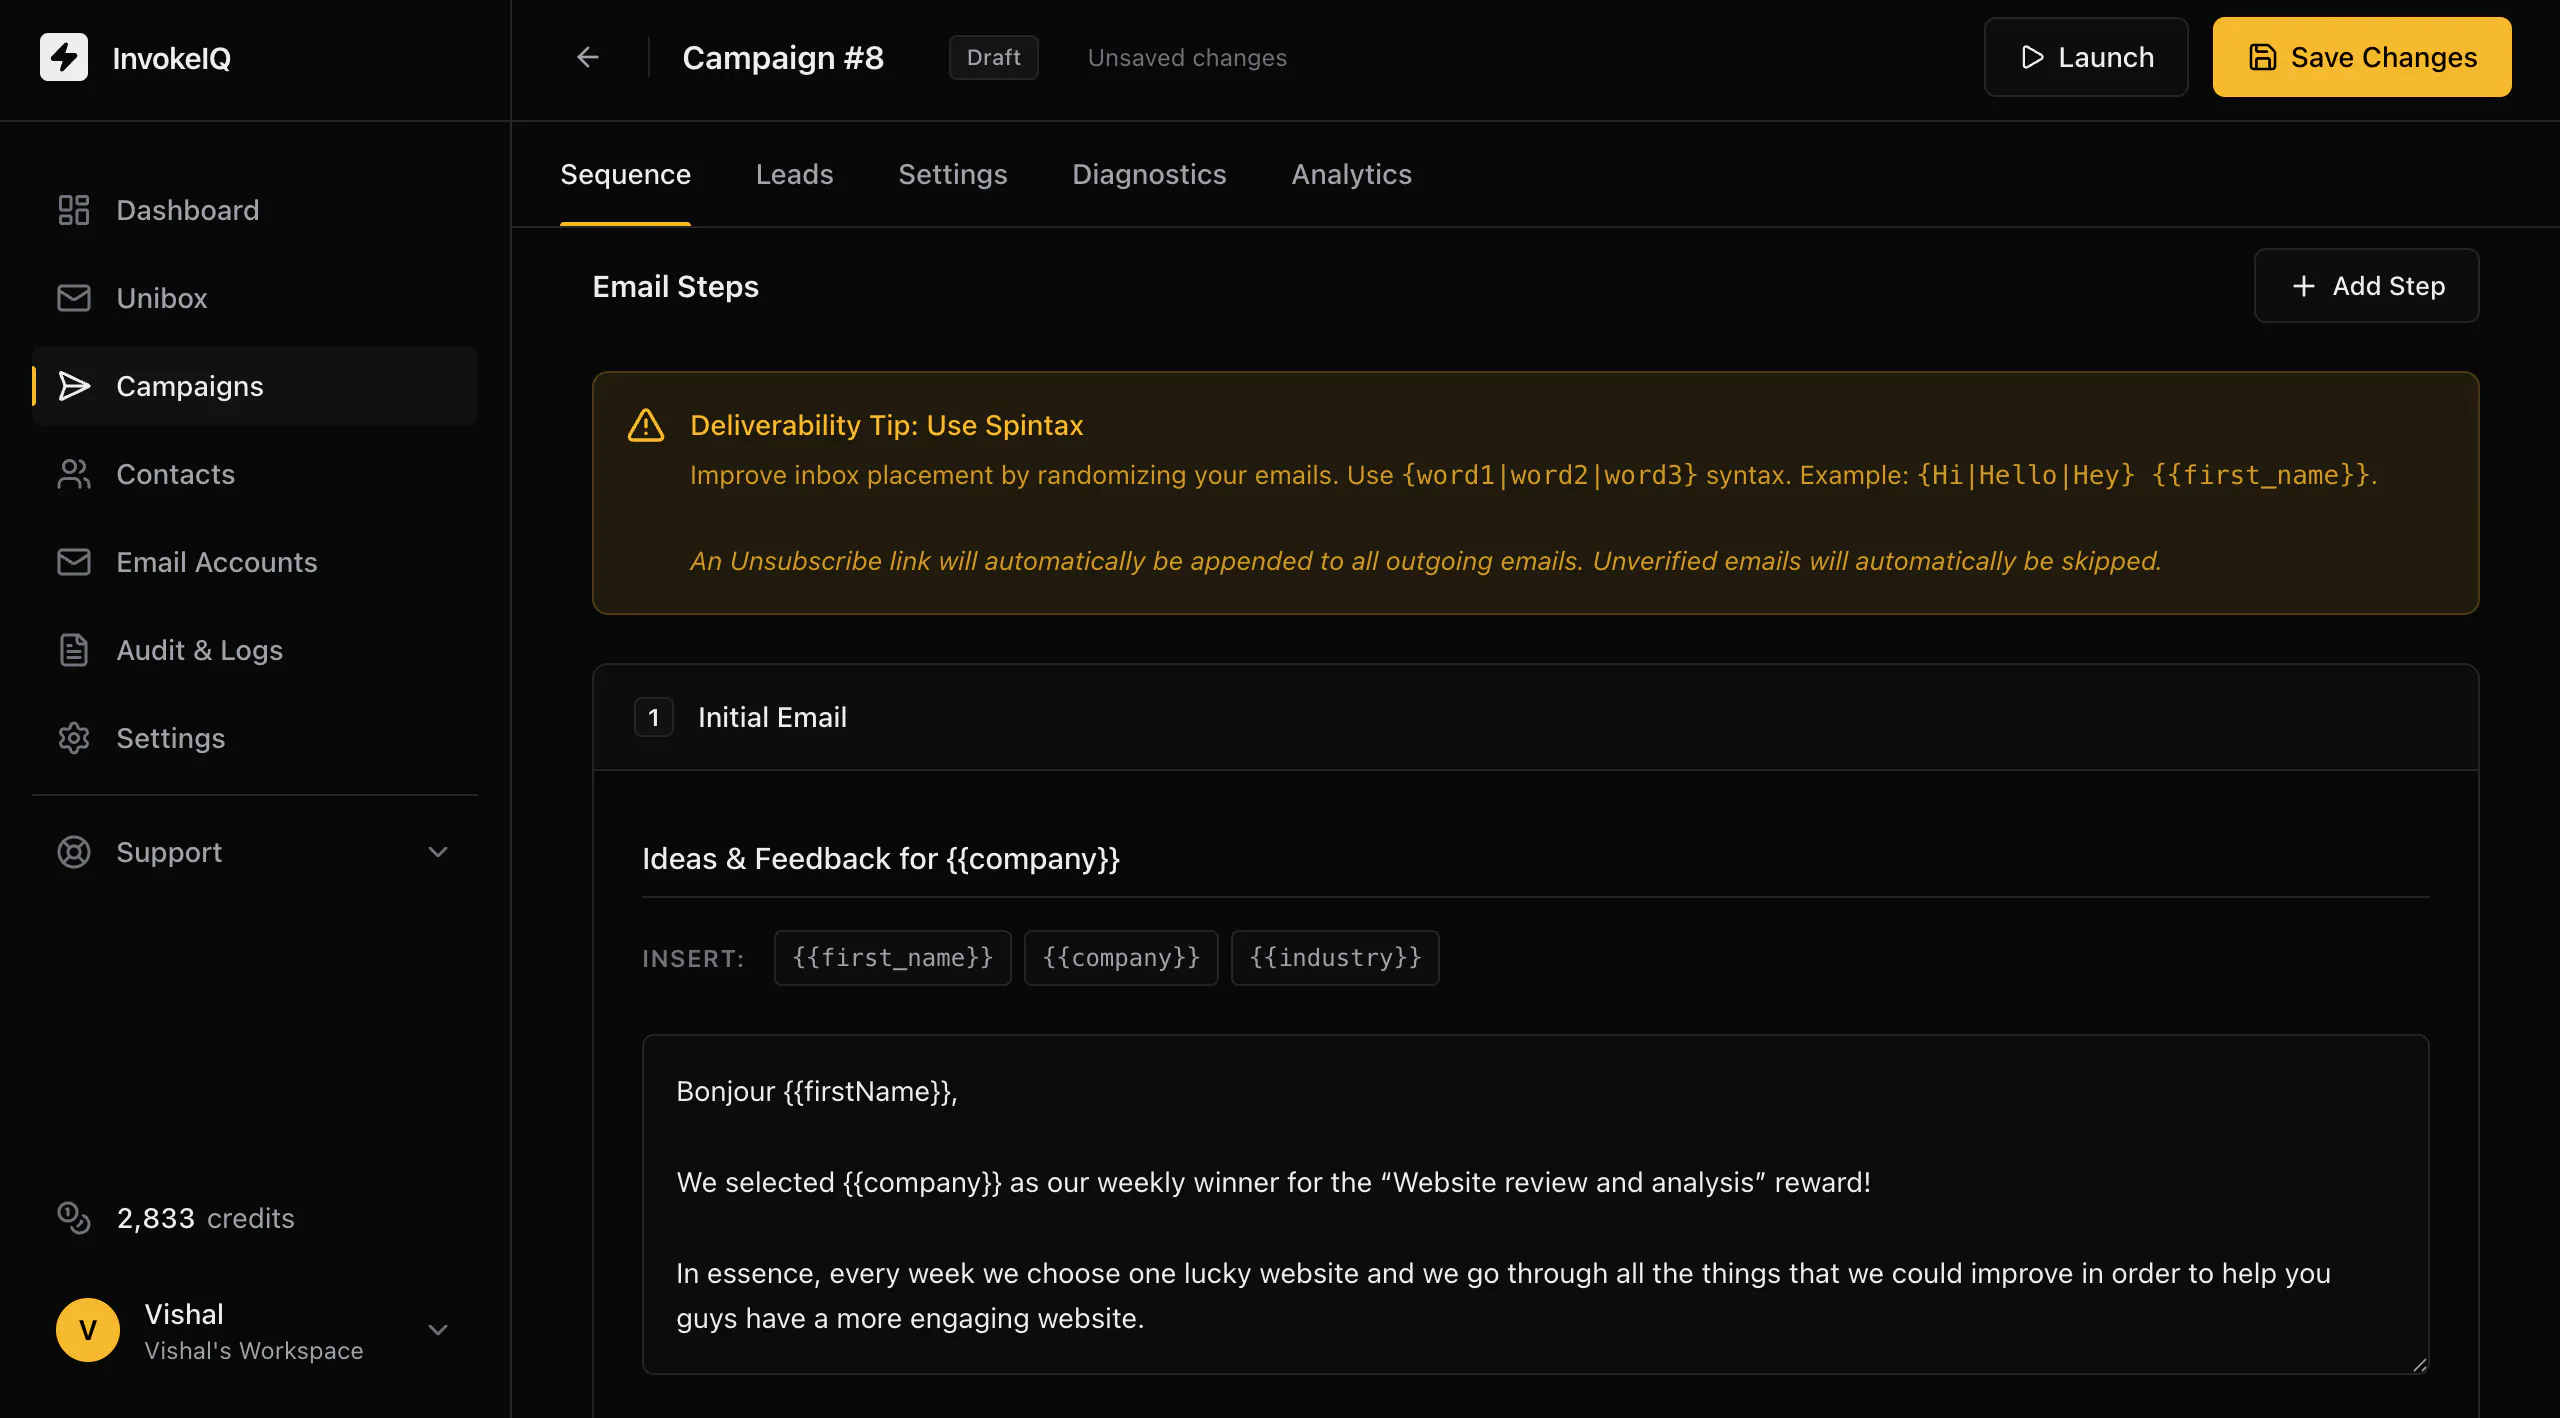The height and width of the screenshot is (1418, 2560).
Task: Click the Dashboard grid icon
Action: (x=74, y=210)
